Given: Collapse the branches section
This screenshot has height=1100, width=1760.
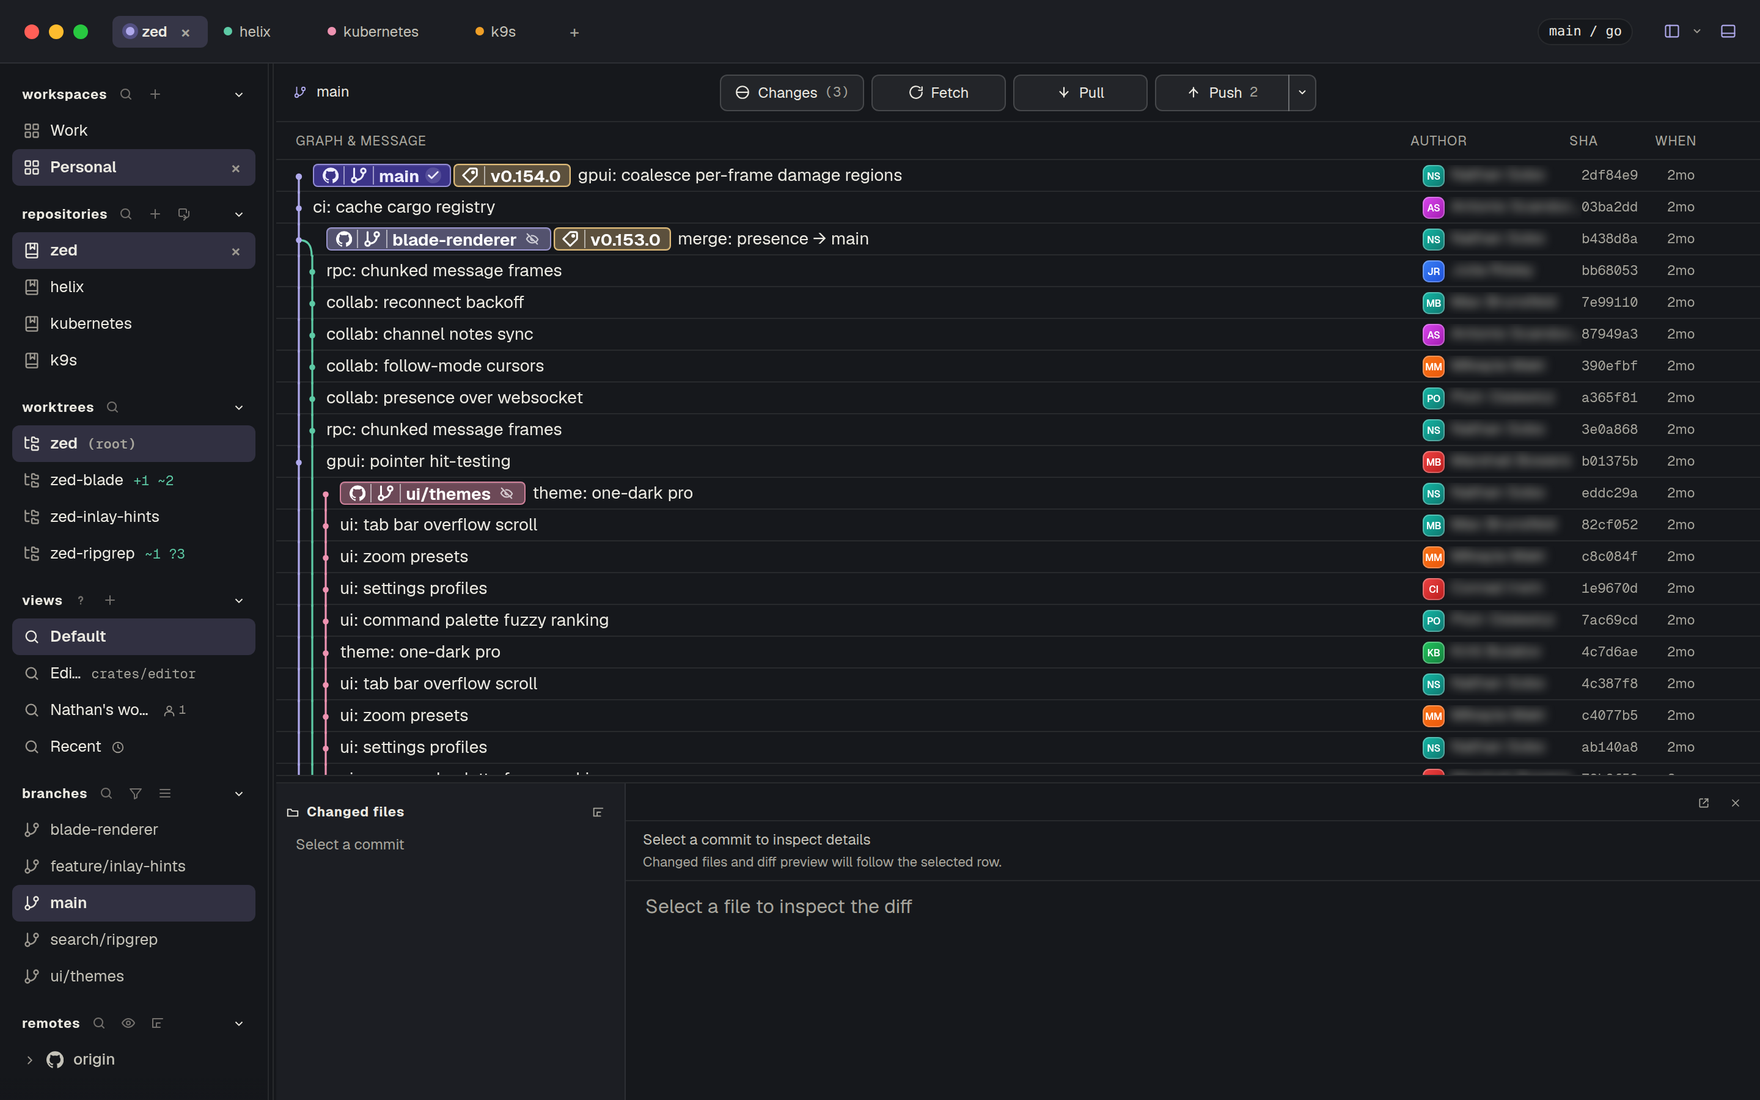Looking at the screenshot, I should pyautogui.click(x=239, y=793).
